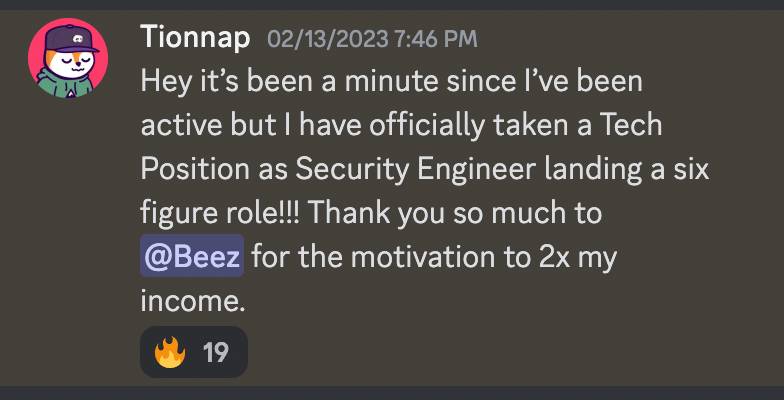Click the word "officially" in the message
The image size is (784, 400).
427,126
